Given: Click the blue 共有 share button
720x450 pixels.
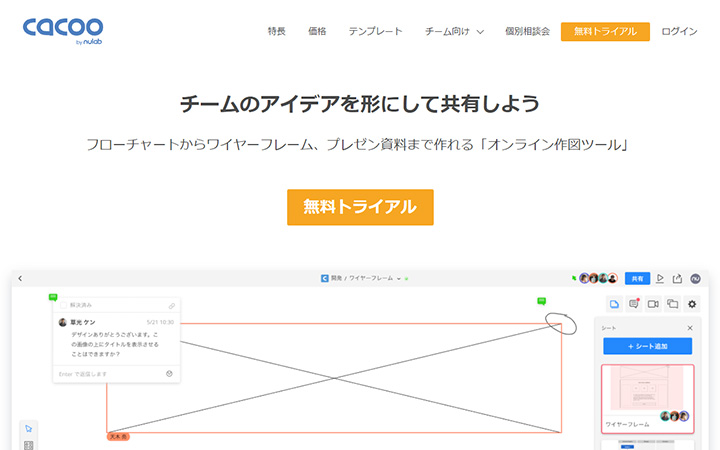Looking at the screenshot, I should coord(637,278).
